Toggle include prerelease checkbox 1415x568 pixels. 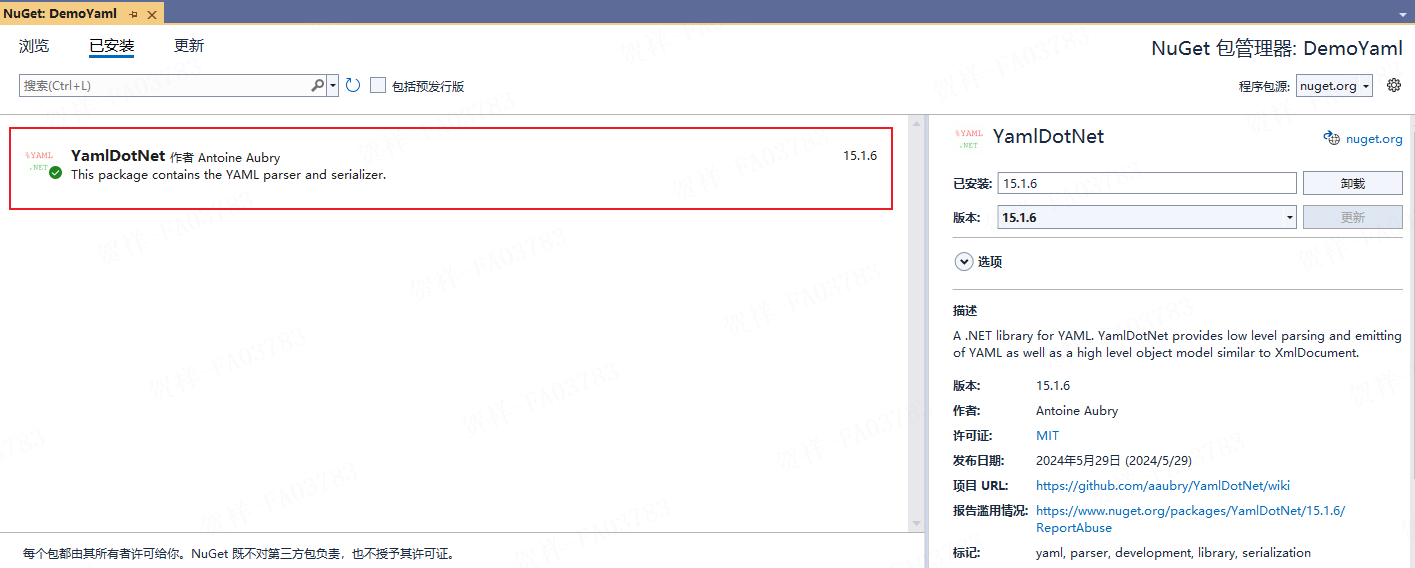coord(378,86)
